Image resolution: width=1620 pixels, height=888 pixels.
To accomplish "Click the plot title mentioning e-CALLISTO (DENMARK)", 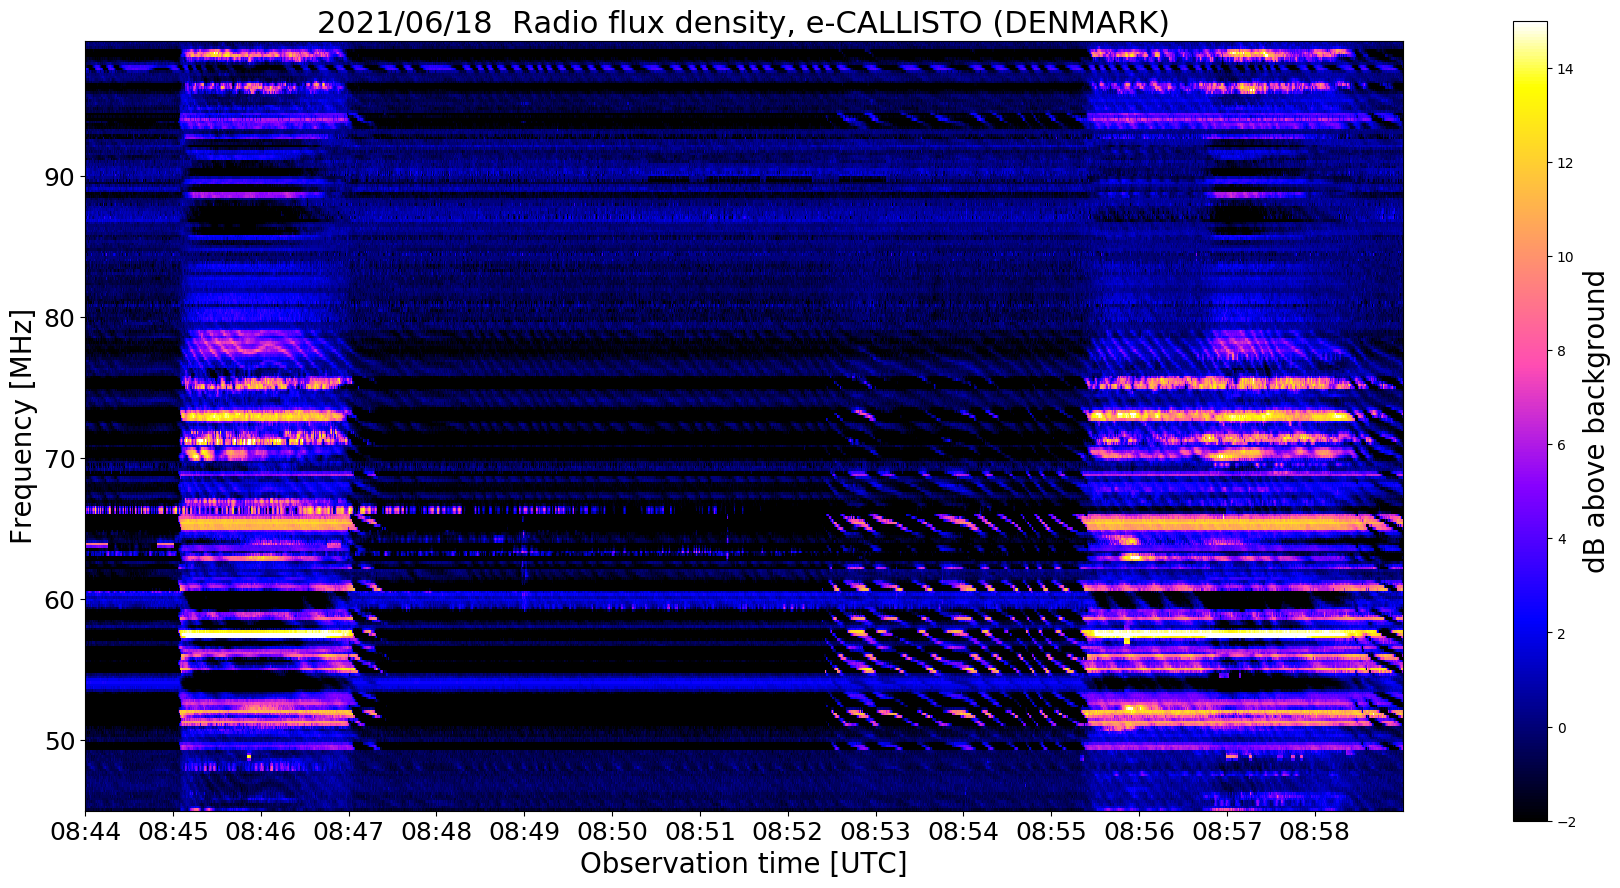I will pyautogui.click(x=743, y=22).
